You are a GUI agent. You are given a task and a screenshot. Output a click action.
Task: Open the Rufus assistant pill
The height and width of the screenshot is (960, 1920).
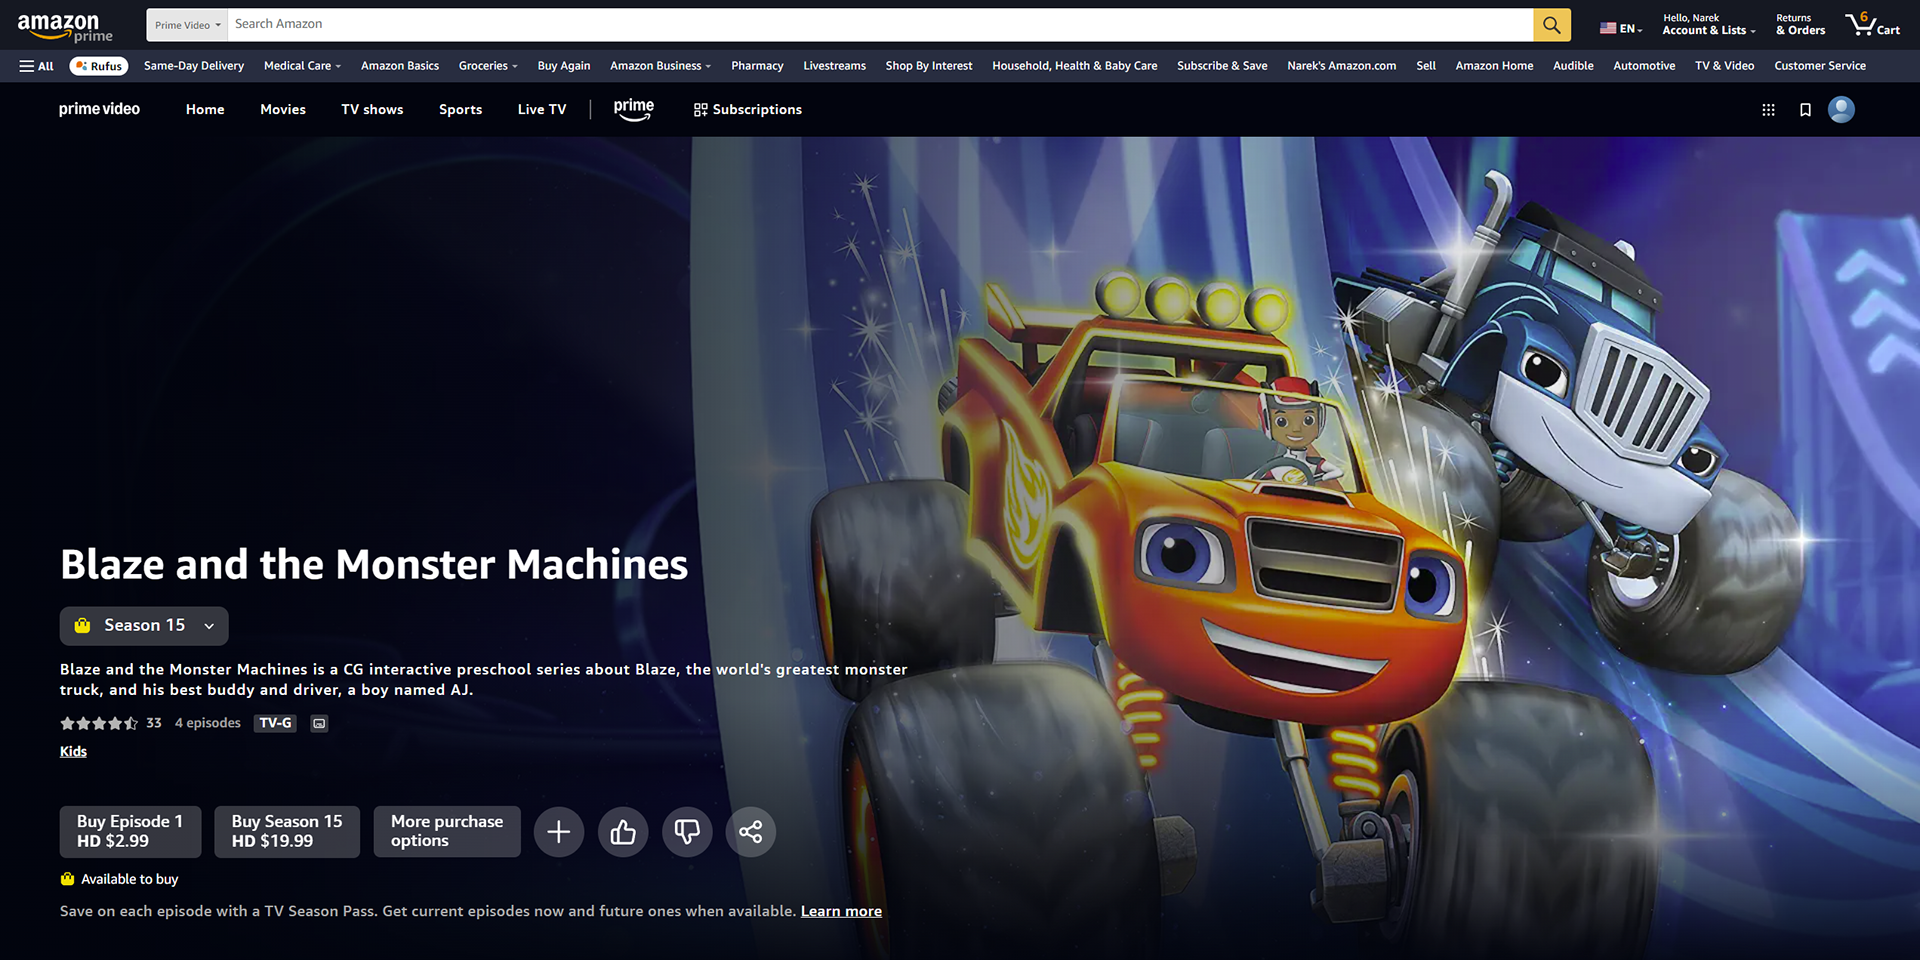pos(99,66)
